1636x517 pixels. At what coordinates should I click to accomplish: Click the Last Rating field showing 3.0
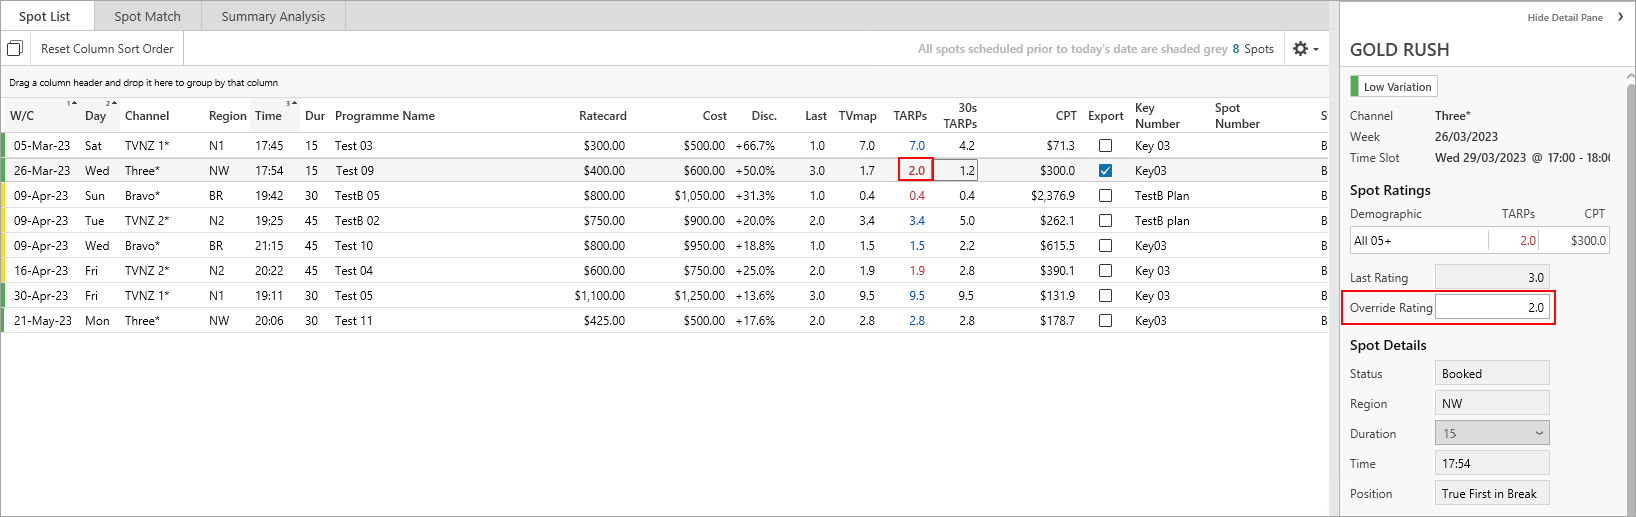(1492, 277)
